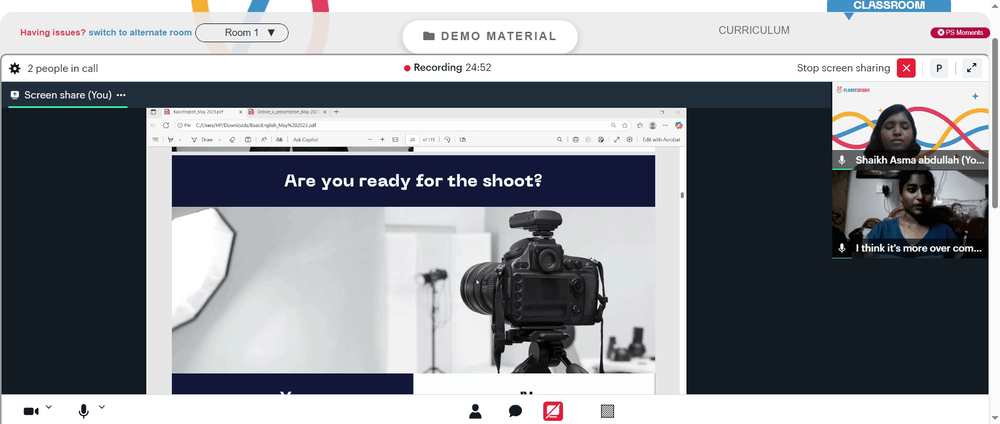The width and height of the screenshot is (1000, 424).
Task: Expand Draw tool options arrow
Action: pos(219,140)
